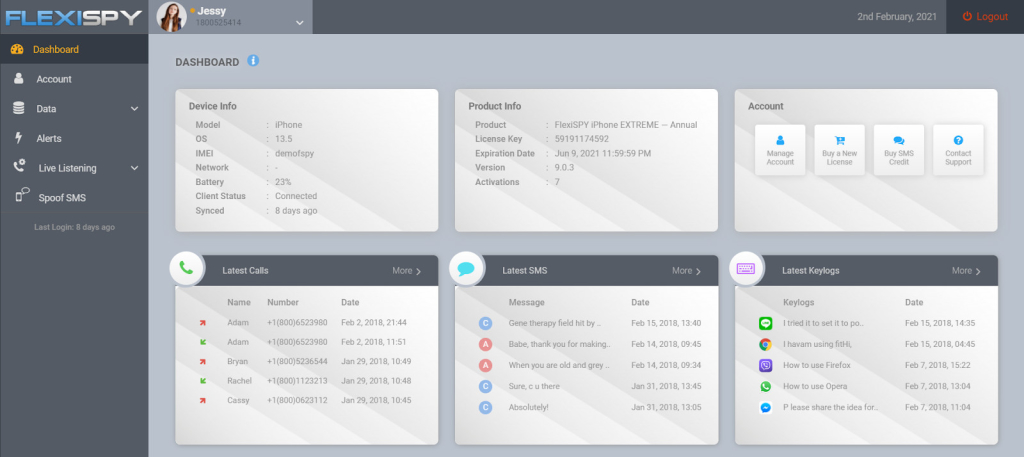Select the Rachel name in Latest Calls
Screen dimensions: 1024x457
coord(239,381)
